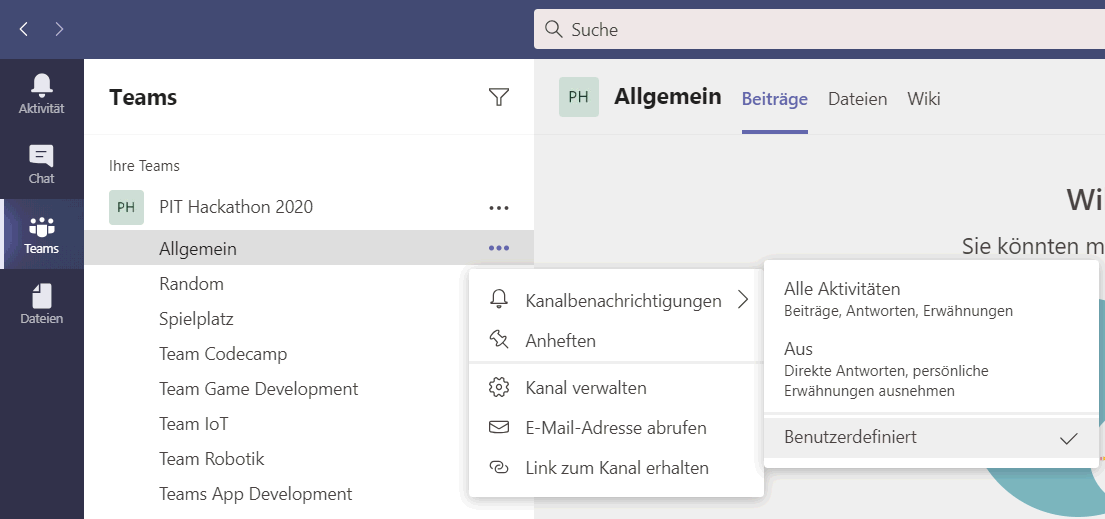Select the Allgemein channel

(309, 248)
